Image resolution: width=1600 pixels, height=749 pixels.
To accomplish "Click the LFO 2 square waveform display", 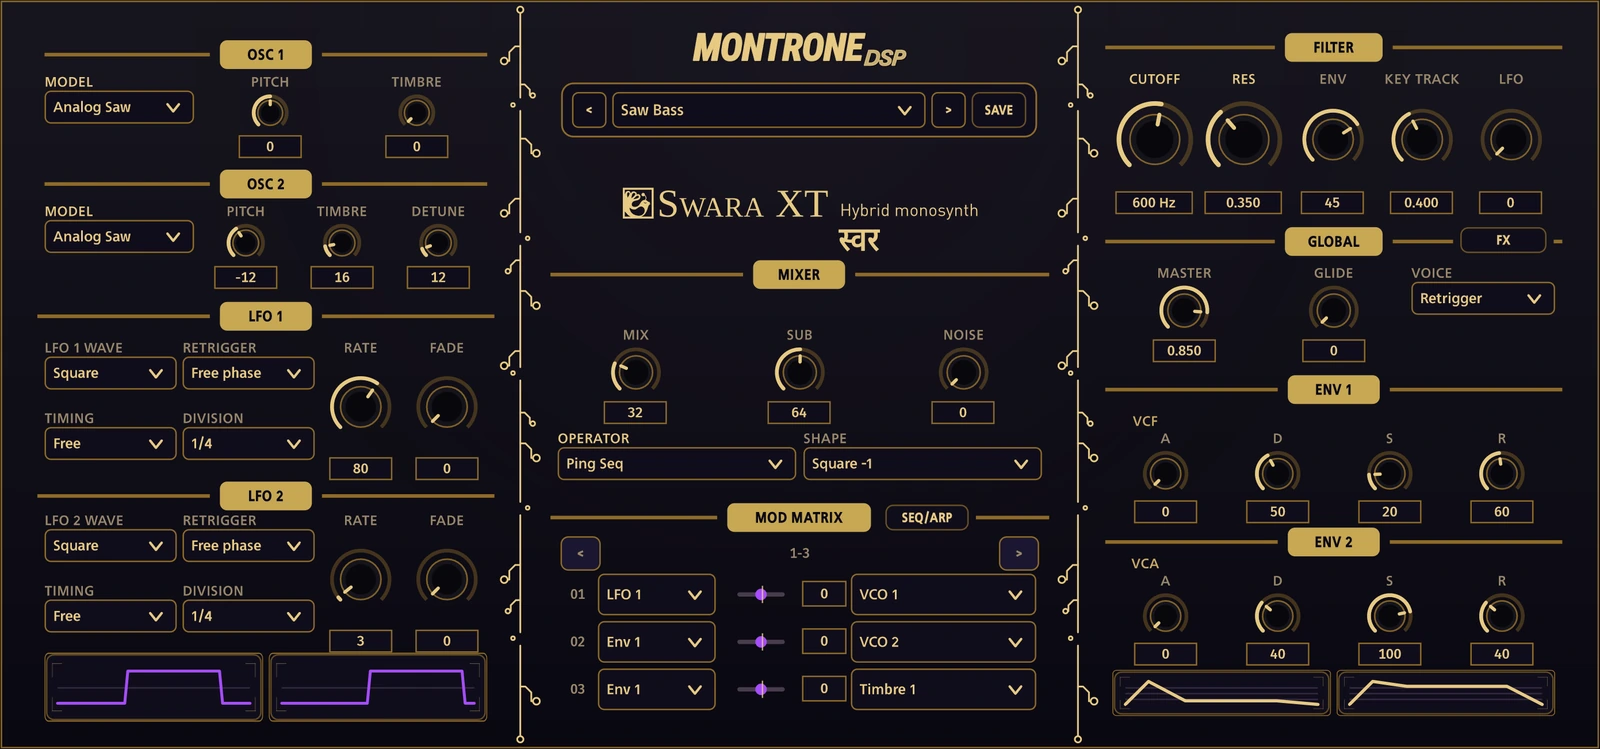I will [x=378, y=687].
